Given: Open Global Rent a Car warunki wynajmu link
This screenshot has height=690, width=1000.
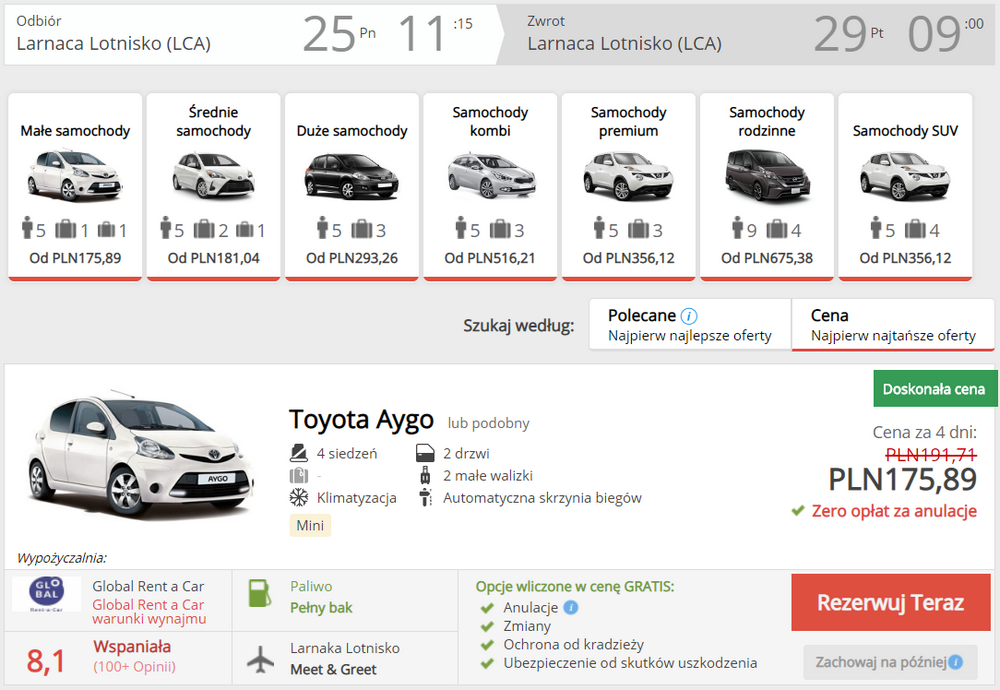Looking at the screenshot, I should (x=149, y=612).
